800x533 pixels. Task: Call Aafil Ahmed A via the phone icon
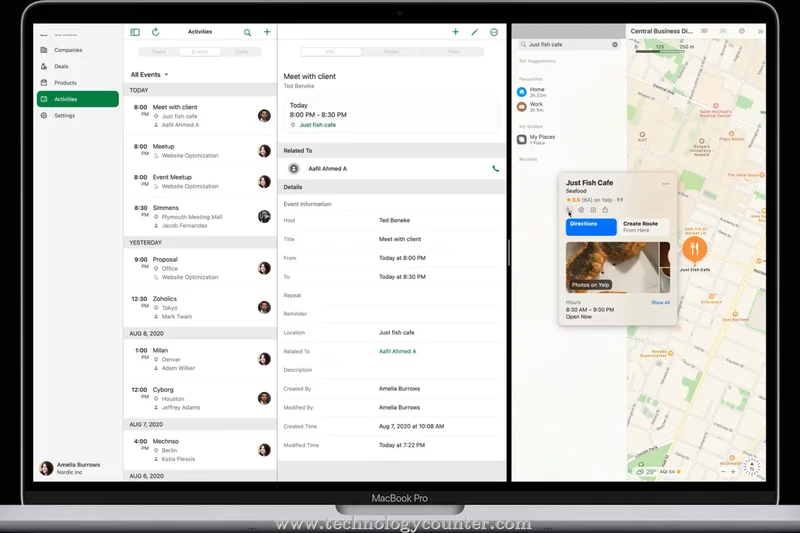click(495, 169)
